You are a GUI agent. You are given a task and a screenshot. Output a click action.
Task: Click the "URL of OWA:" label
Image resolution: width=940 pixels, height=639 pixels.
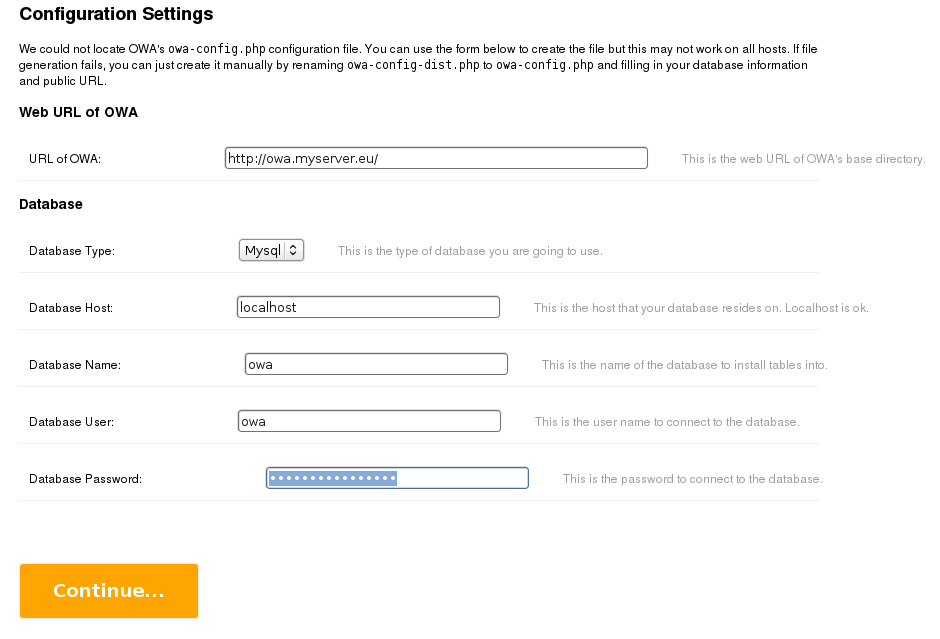tap(65, 159)
